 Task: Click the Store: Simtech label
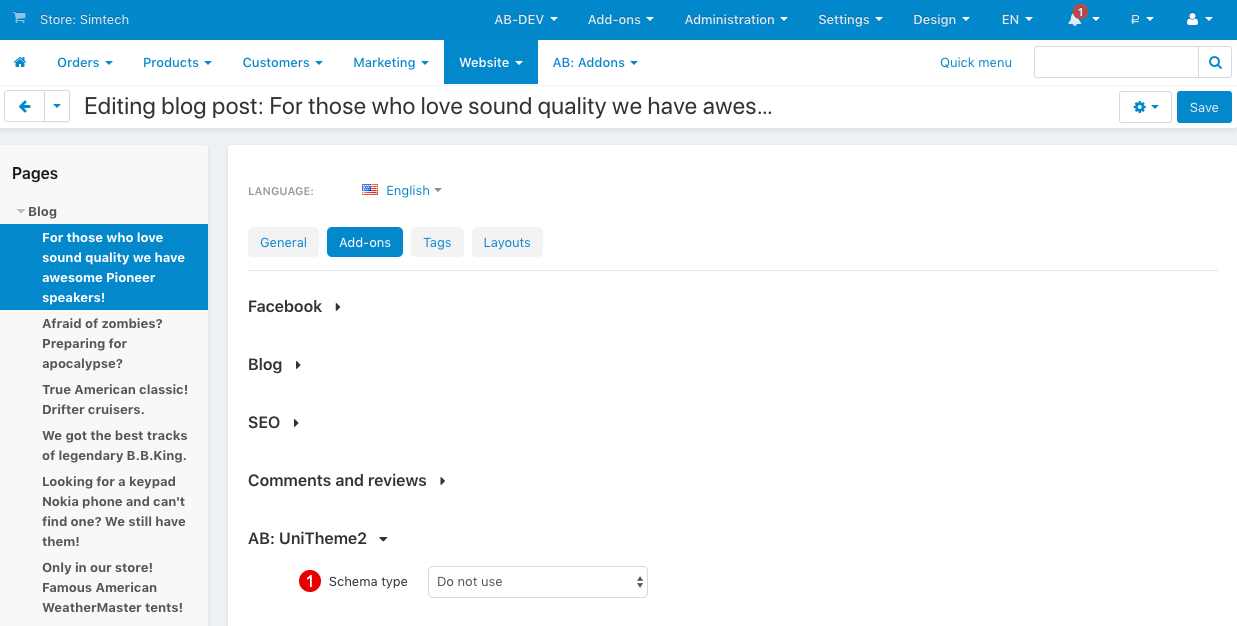pos(84,19)
